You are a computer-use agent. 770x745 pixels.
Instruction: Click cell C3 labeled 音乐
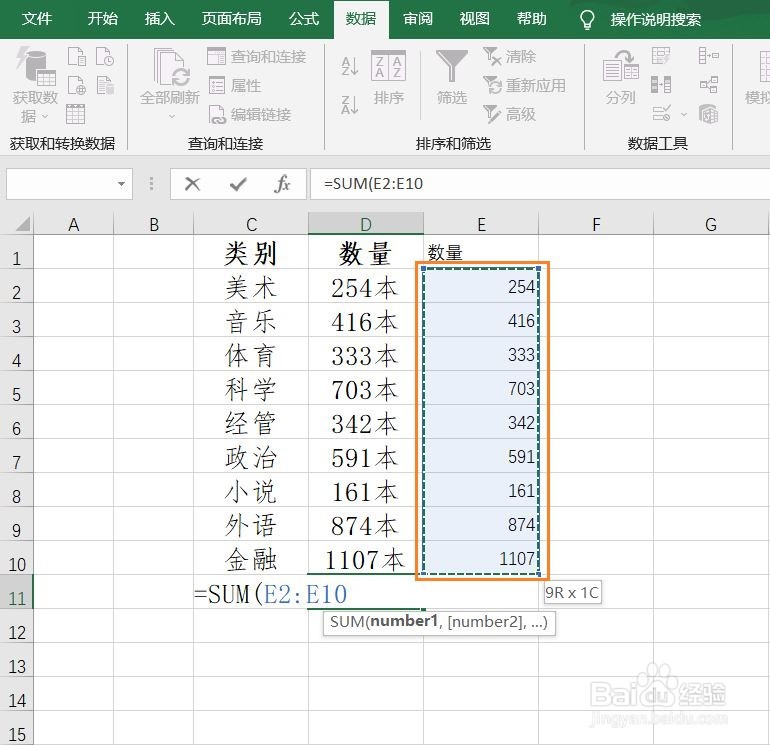[x=251, y=320]
